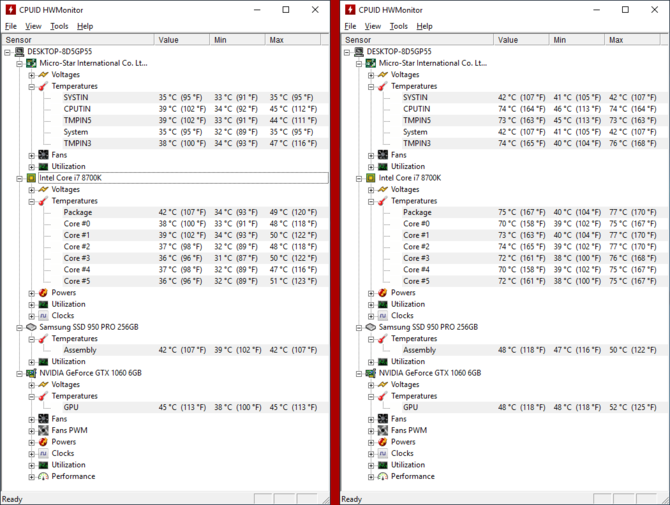Select Package temperature row in right window
Image resolution: width=670 pixels, height=505 pixels.
tap(535, 212)
